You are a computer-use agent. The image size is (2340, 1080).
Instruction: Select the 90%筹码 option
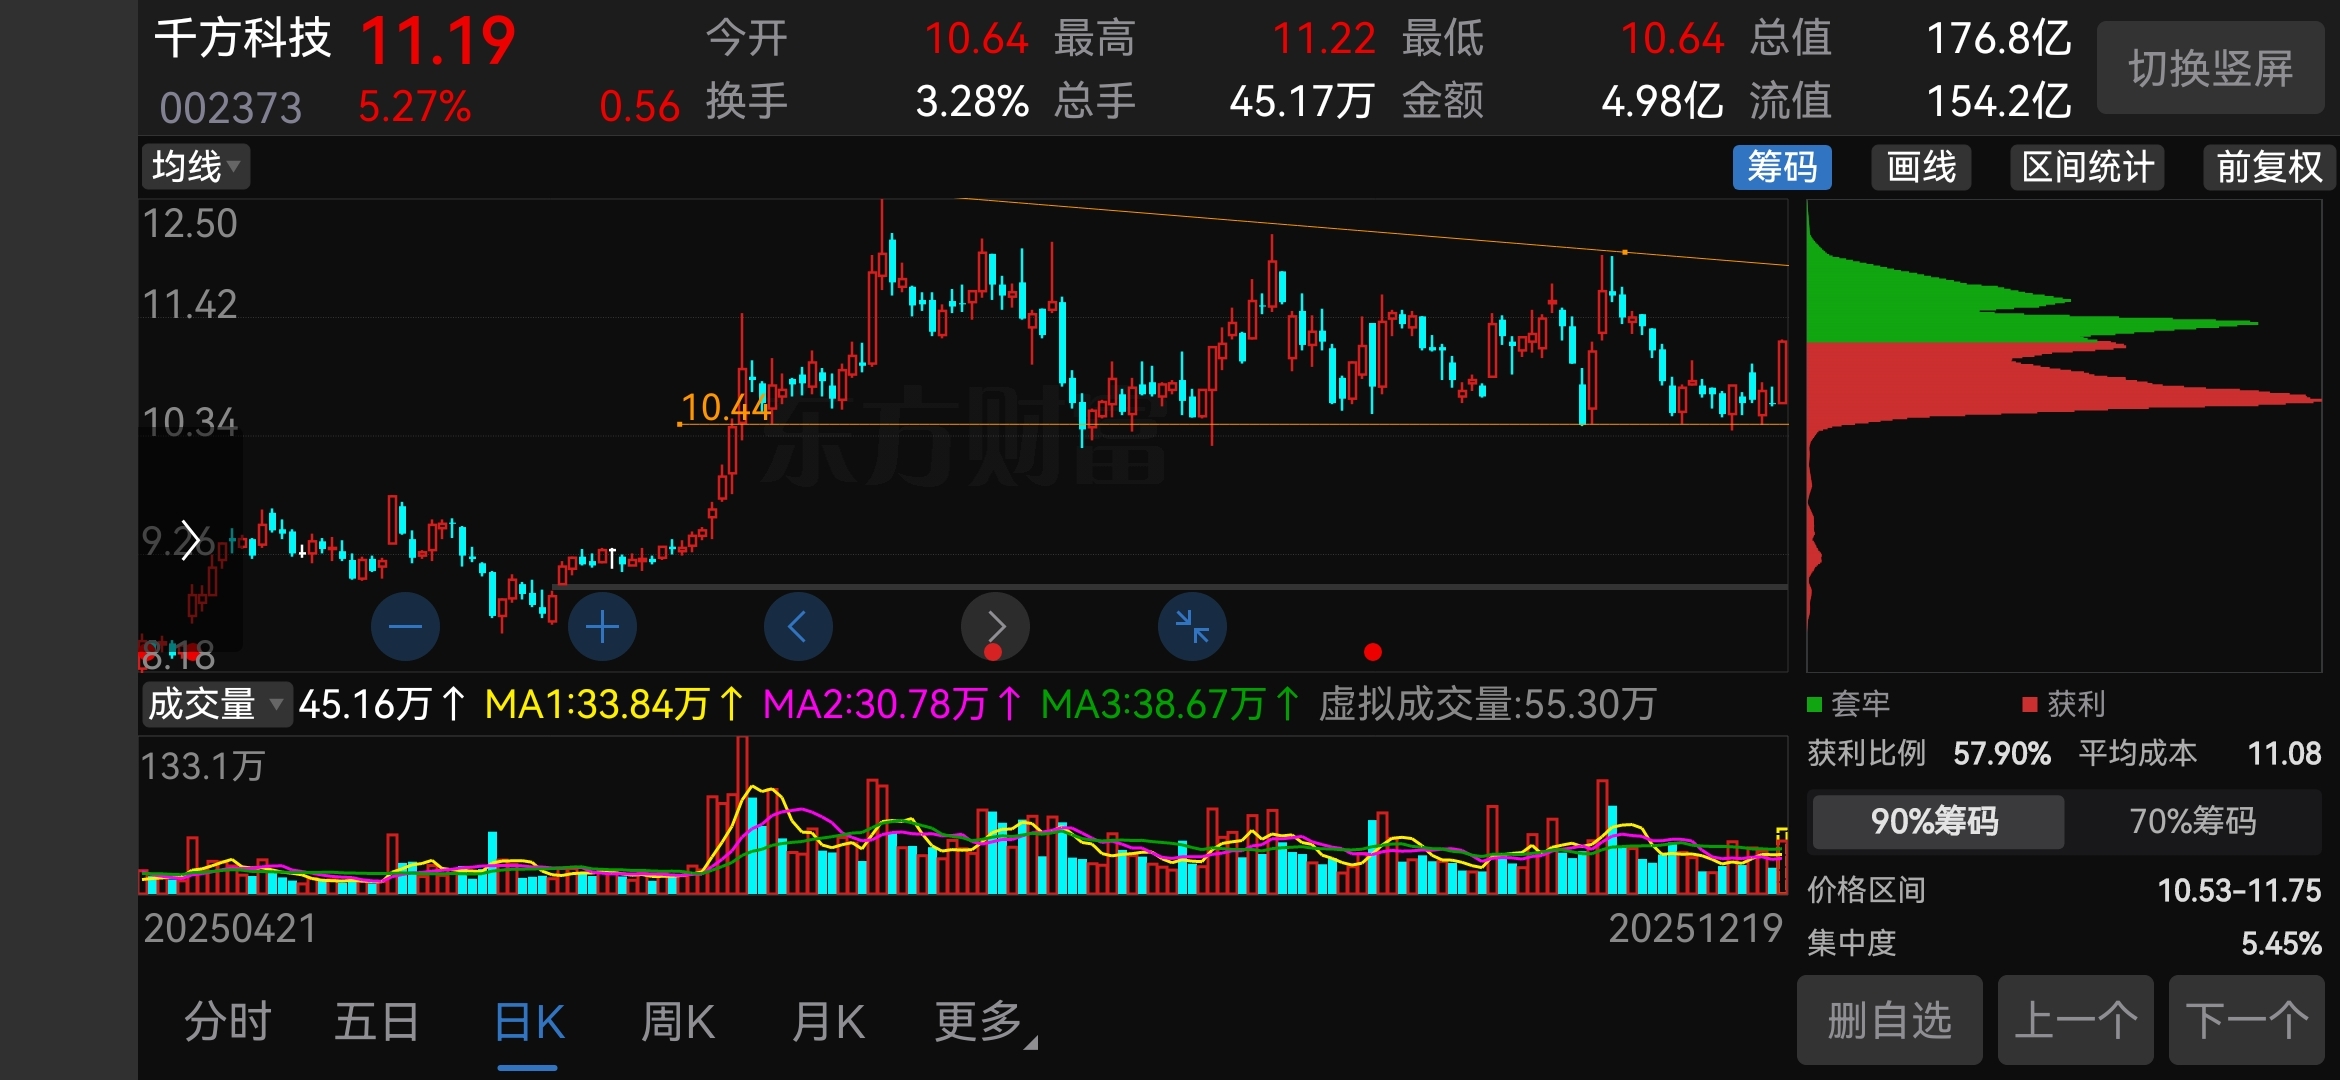pyautogui.click(x=1936, y=821)
